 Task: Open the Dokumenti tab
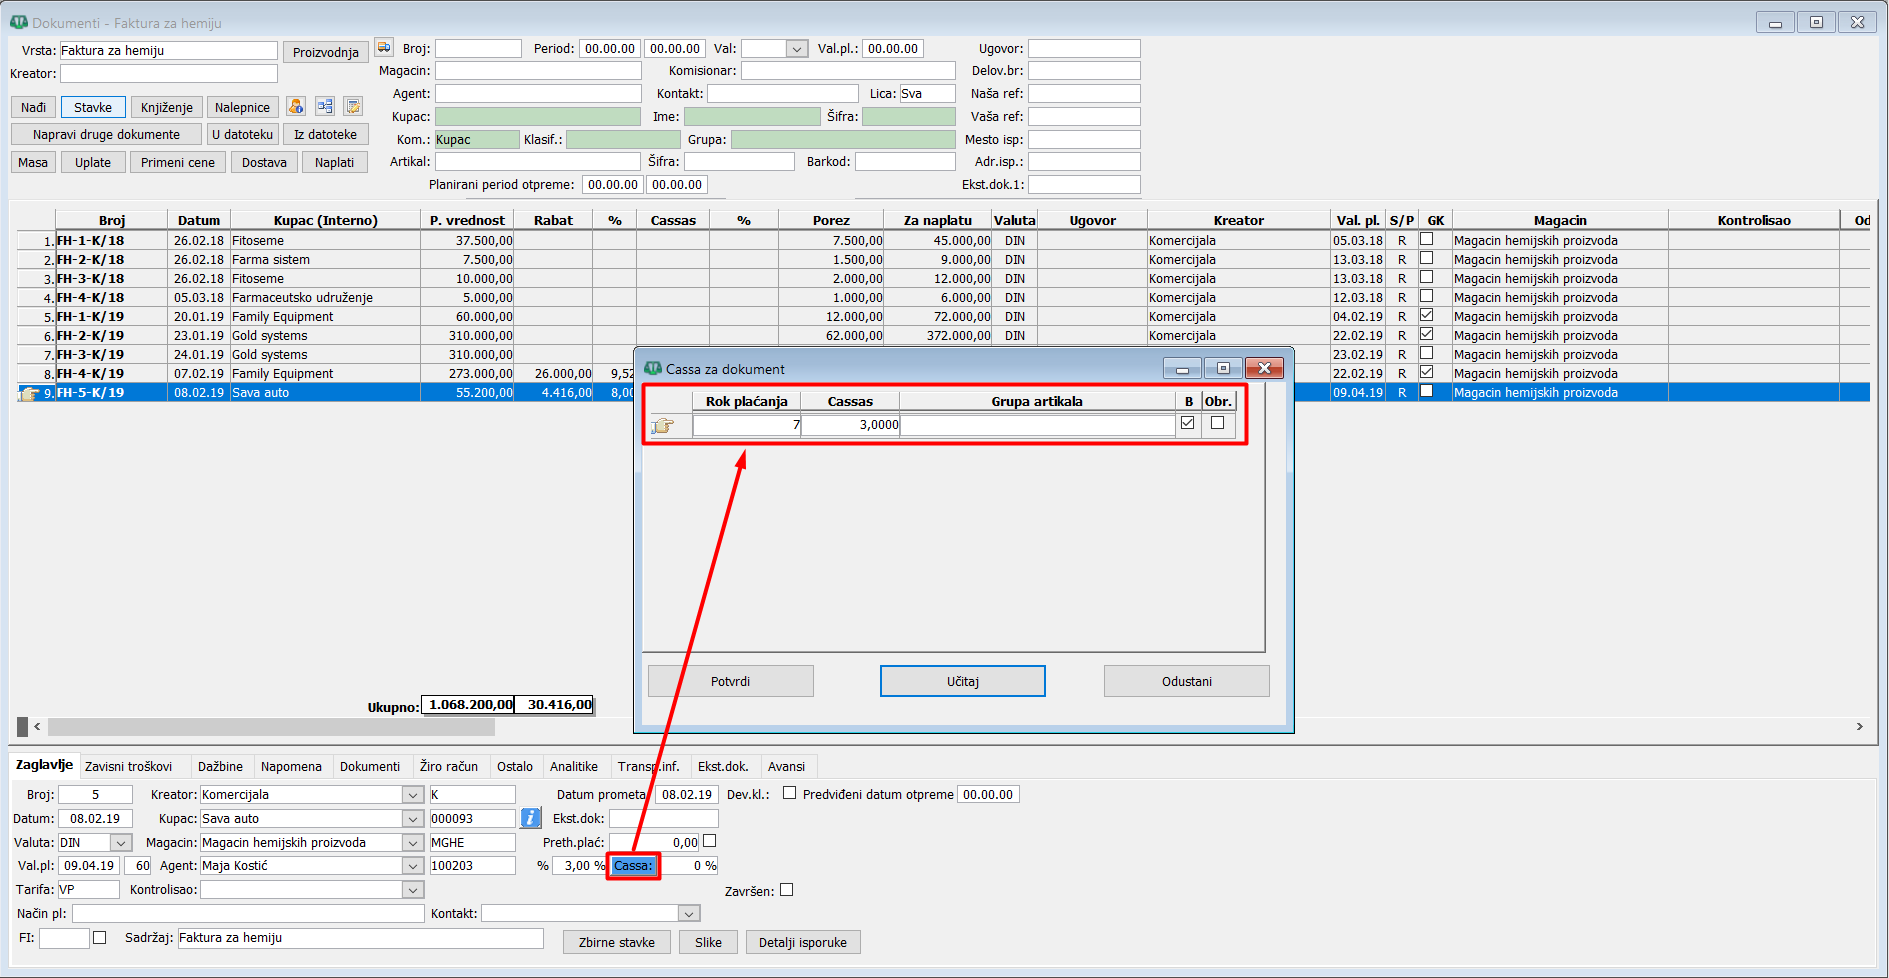click(370, 766)
